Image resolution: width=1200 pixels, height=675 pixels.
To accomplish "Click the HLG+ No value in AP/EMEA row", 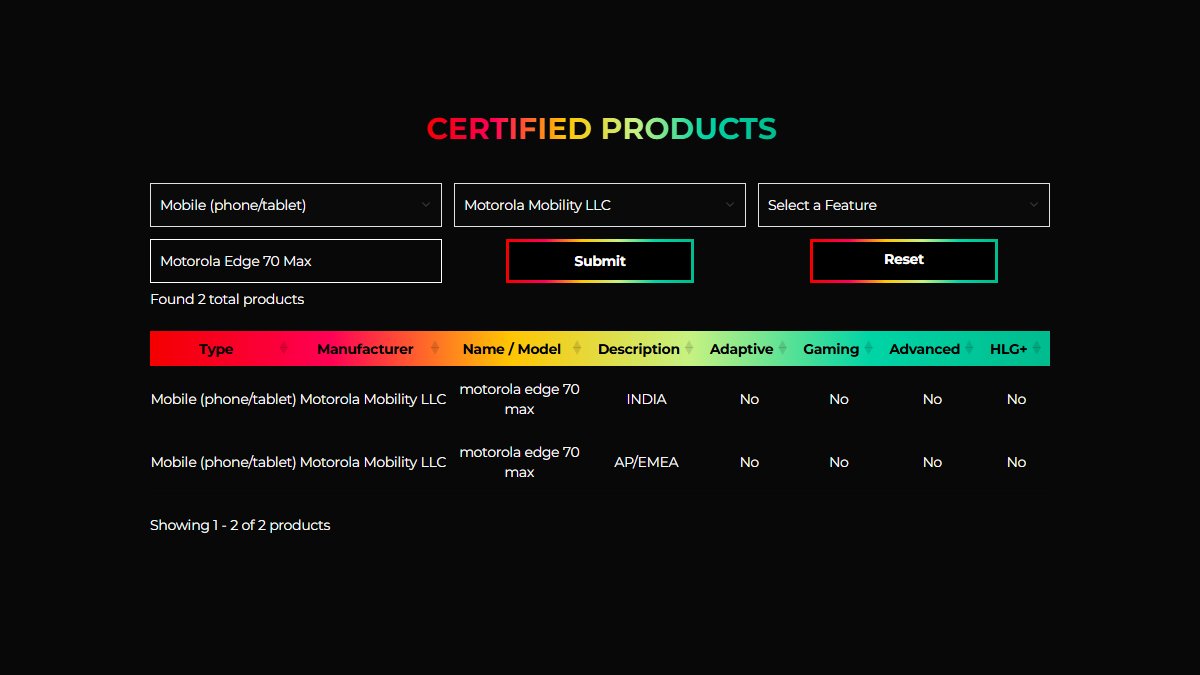I will (x=1016, y=462).
